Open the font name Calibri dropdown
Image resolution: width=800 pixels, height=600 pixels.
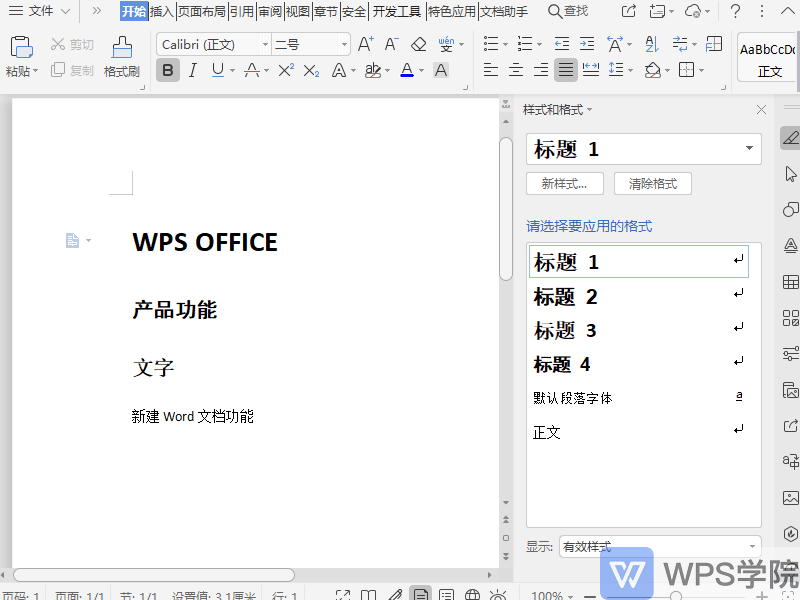(x=265, y=44)
